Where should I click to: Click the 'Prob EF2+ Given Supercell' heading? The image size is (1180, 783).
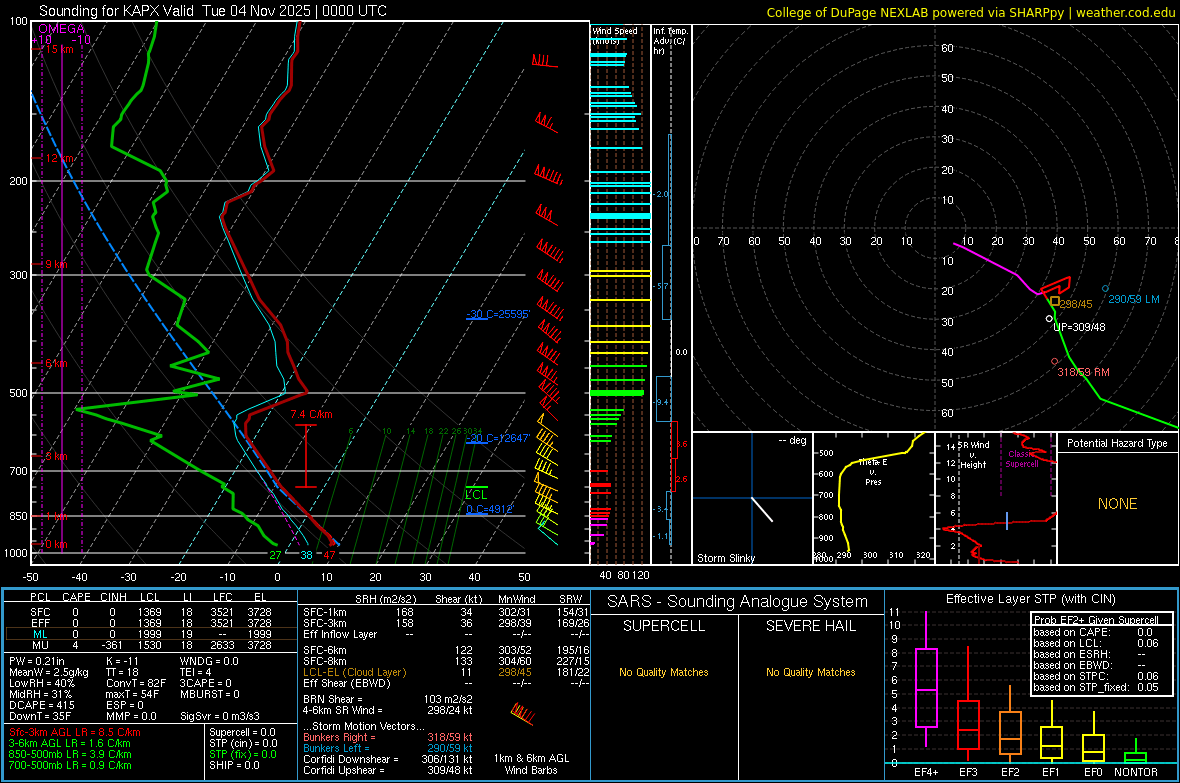tap(1096, 620)
